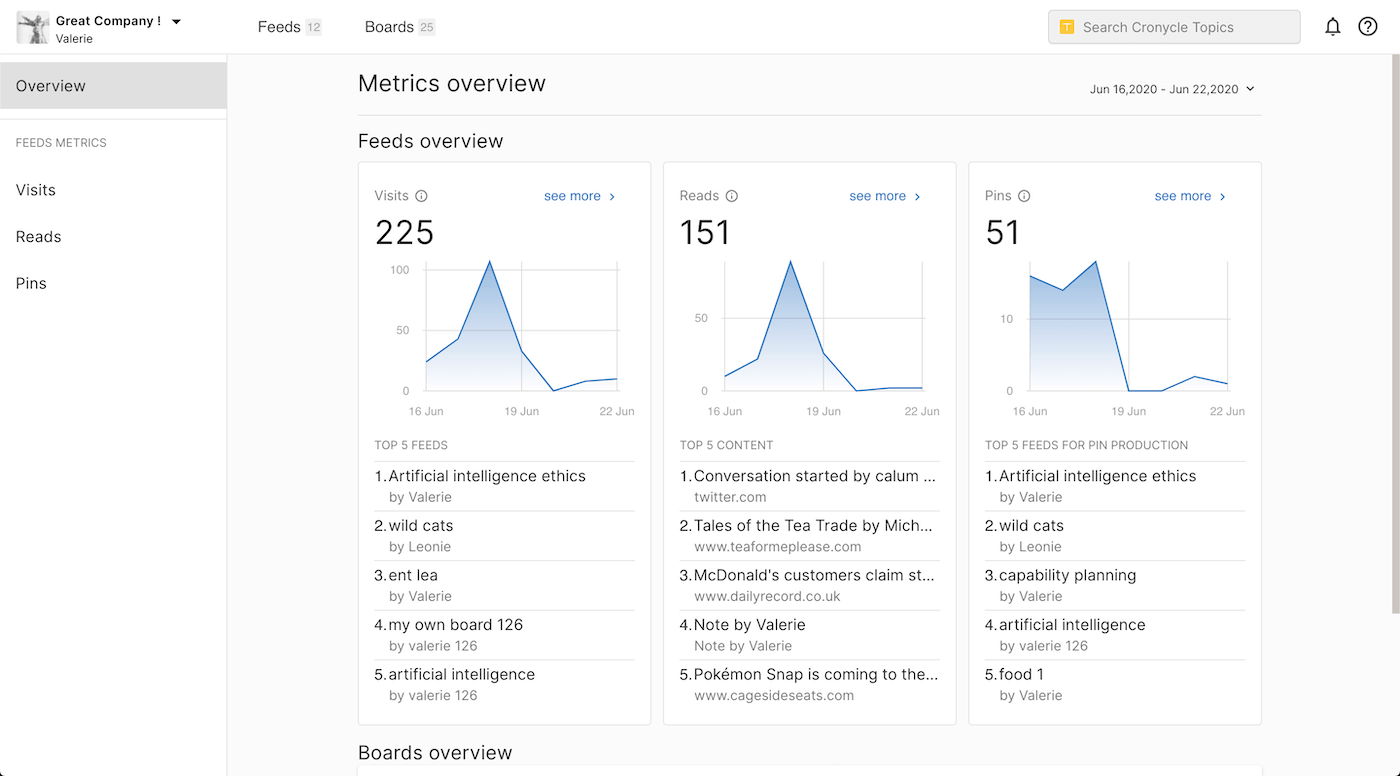Click the help question mark icon
1400x776 pixels.
1367,27
